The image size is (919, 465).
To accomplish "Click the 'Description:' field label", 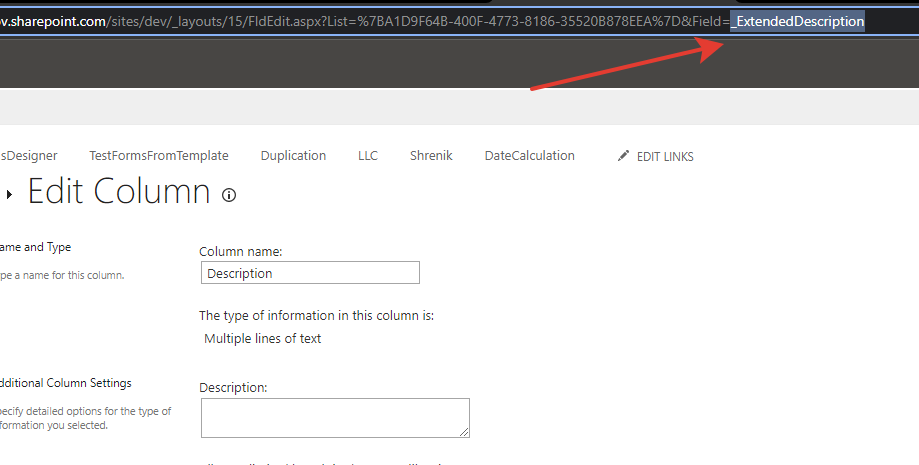I will pyautogui.click(x=234, y=388).
